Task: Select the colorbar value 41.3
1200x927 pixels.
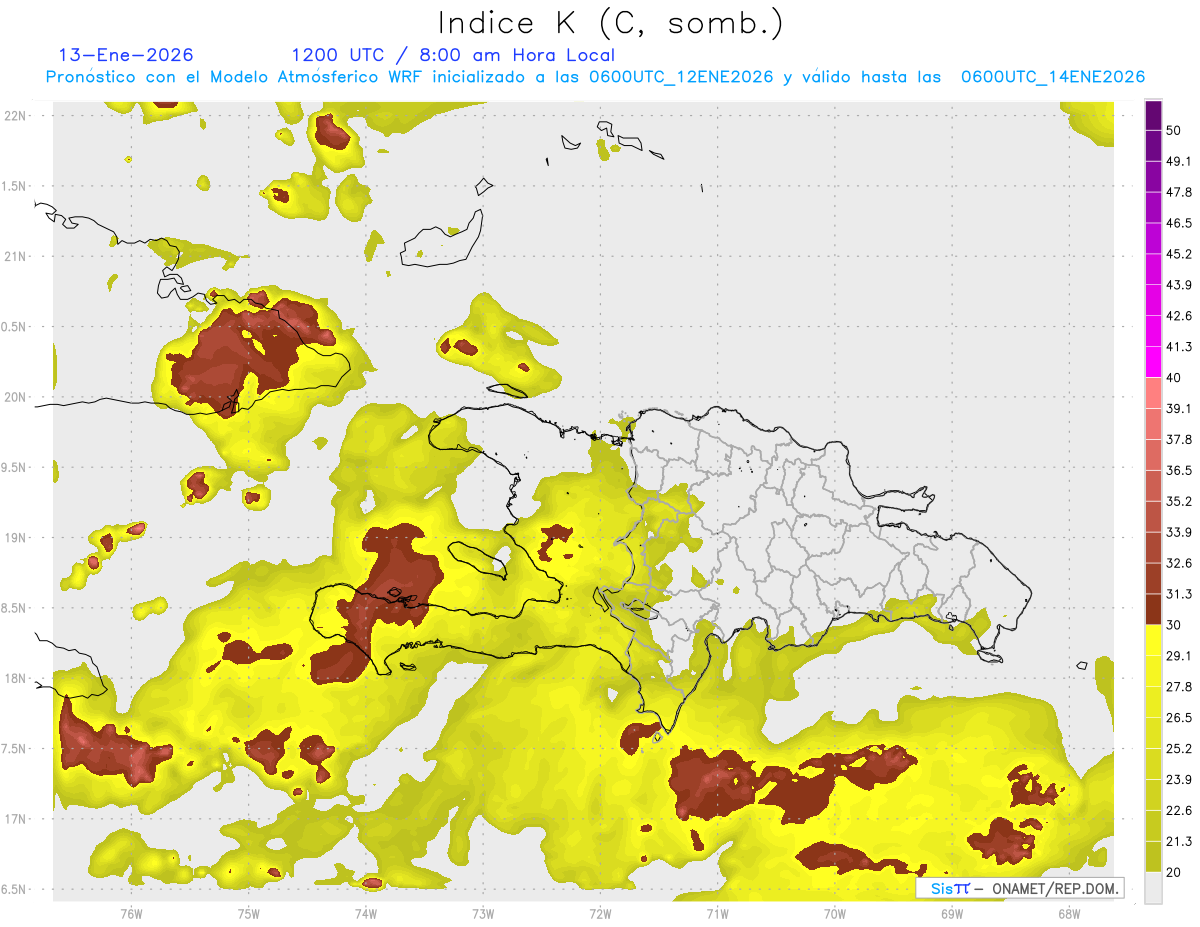Action: point(1179,347)
